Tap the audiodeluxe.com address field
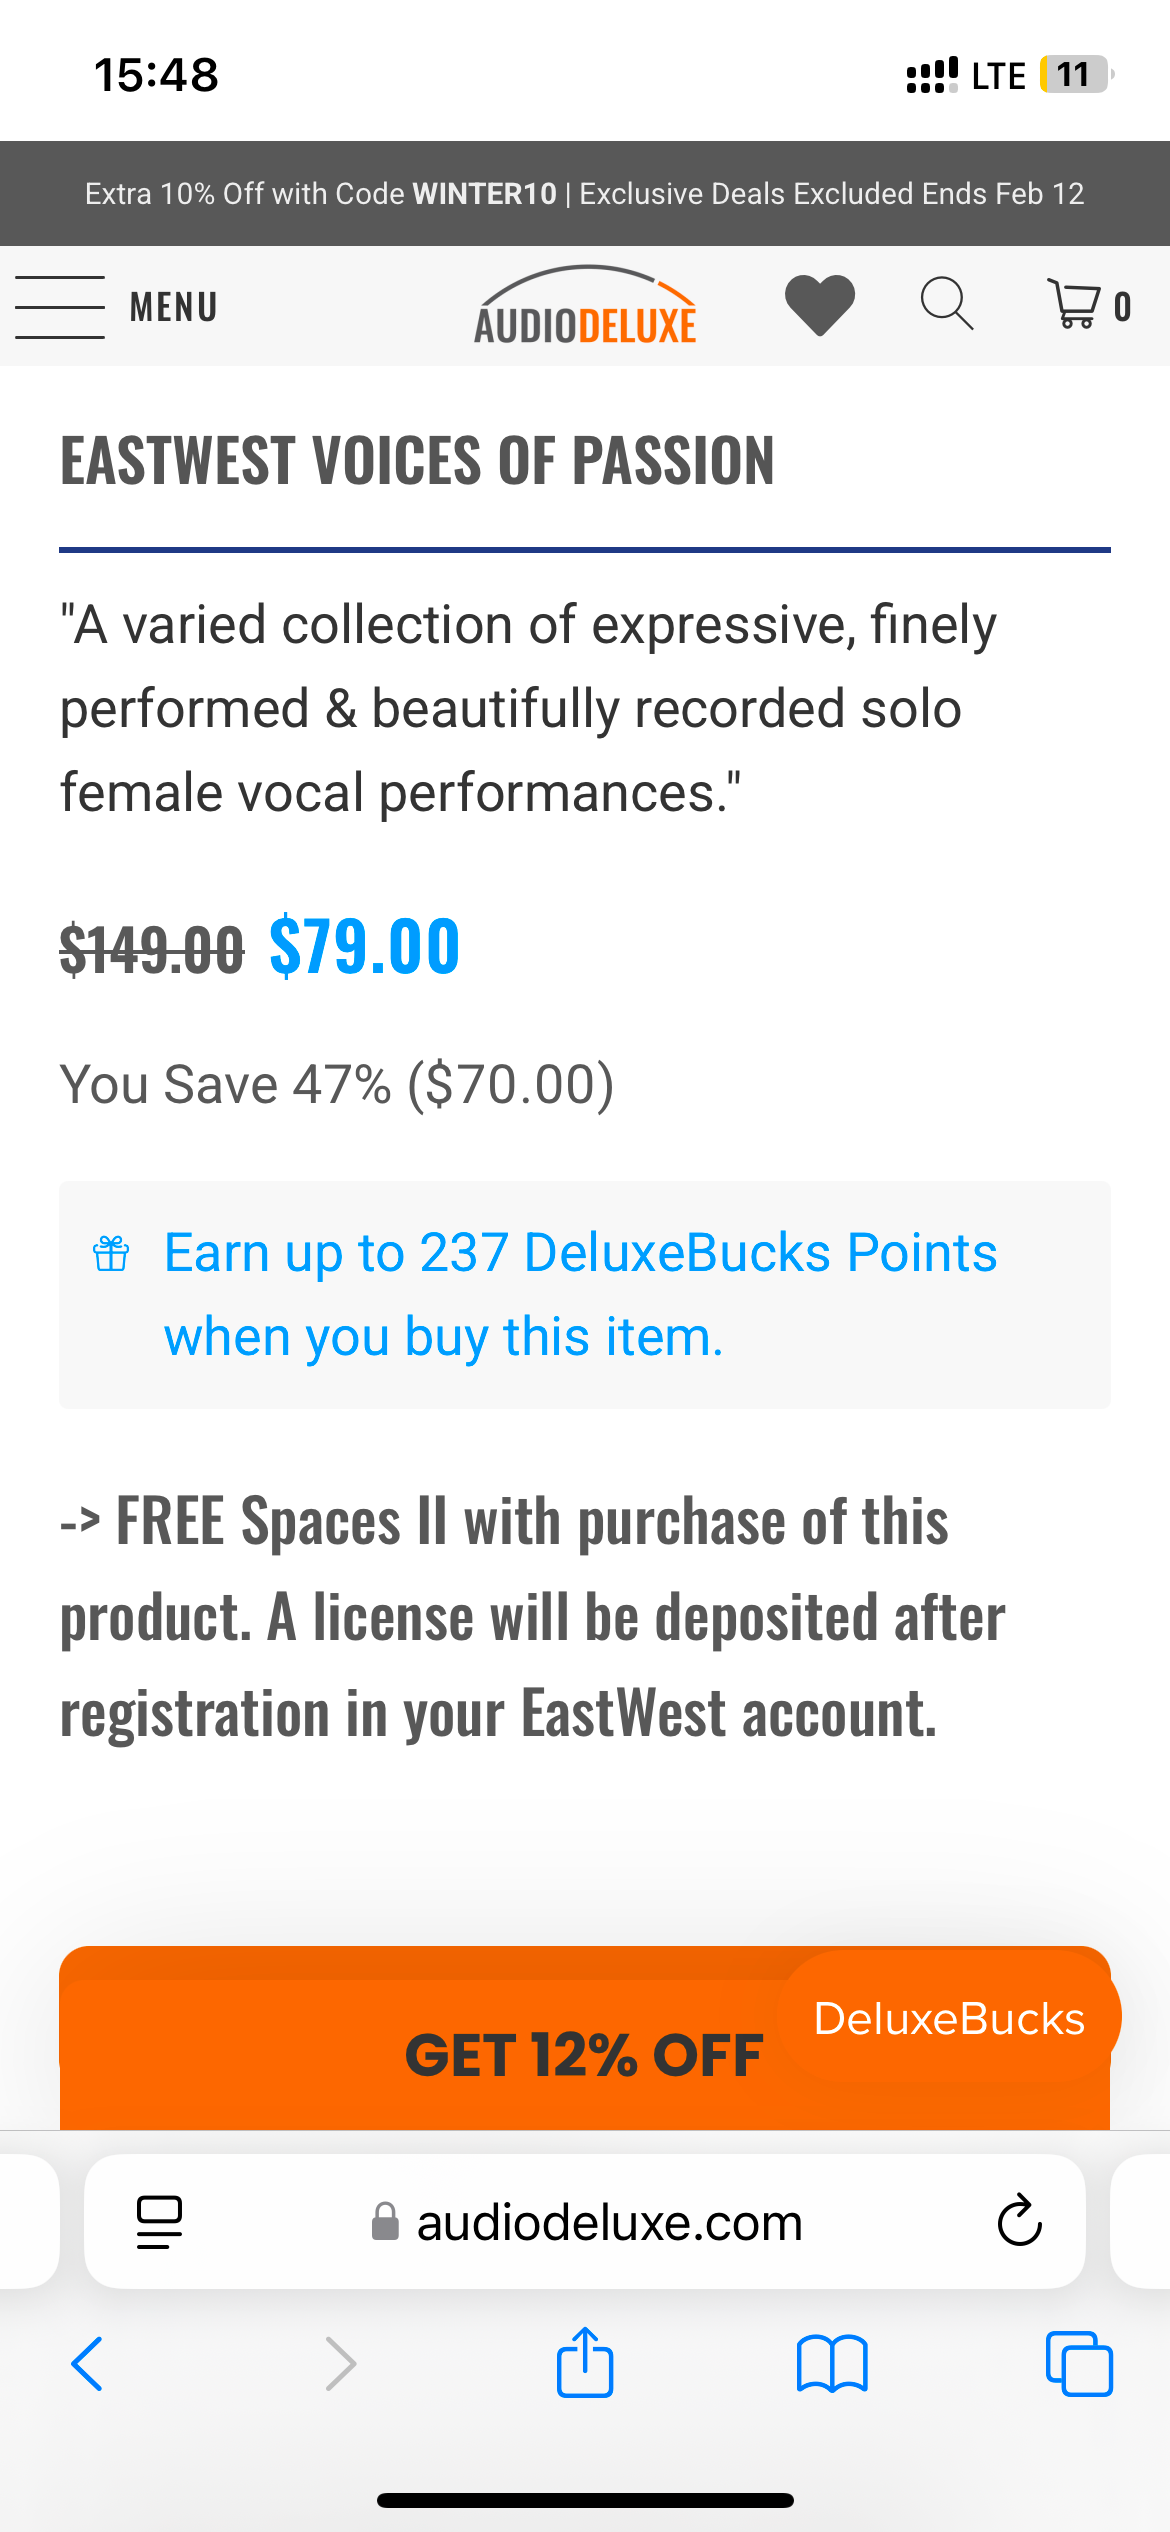Screen dimensions: 1170x2532 tap(608, 2222)
